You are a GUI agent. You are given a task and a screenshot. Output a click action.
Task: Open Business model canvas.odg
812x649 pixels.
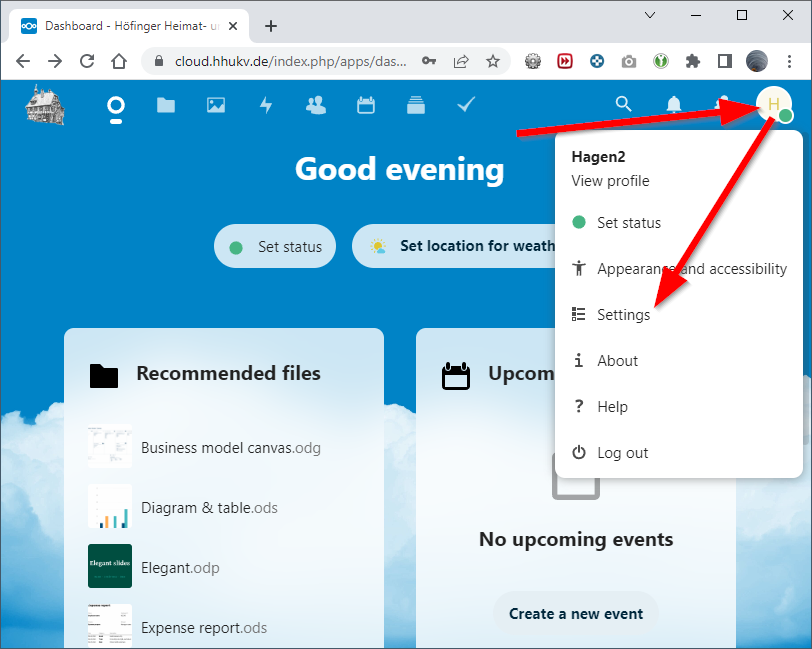(x=230, y=448)
